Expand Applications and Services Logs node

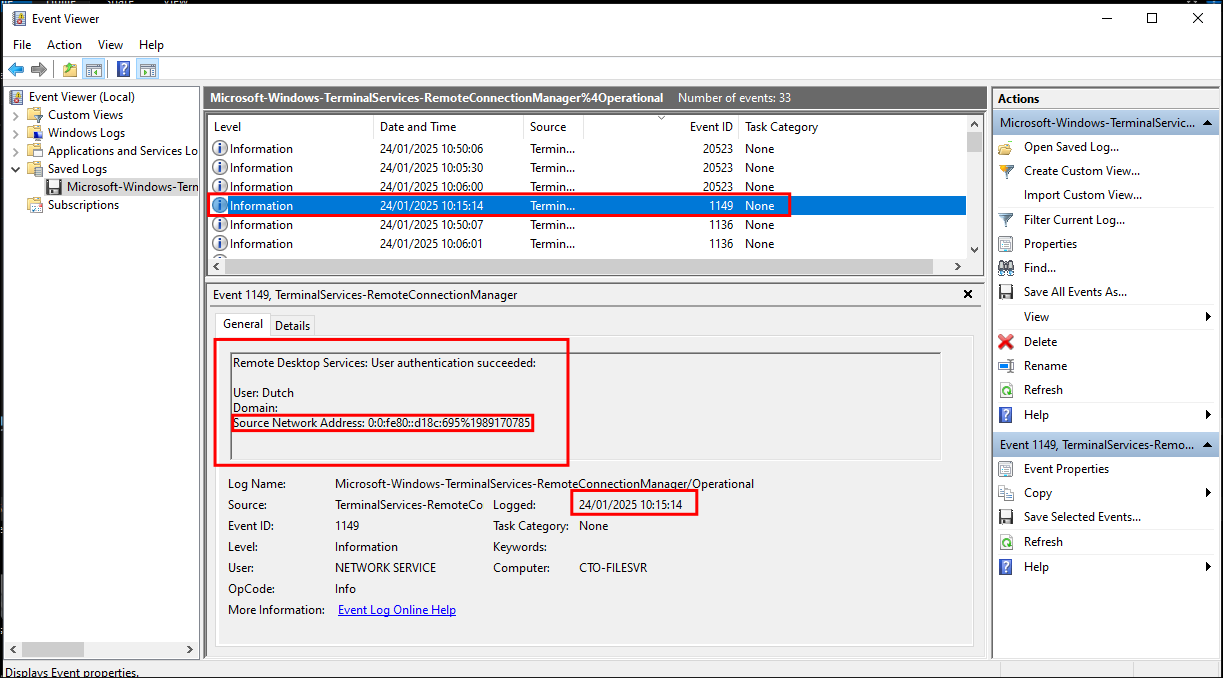tap(16, 151)
